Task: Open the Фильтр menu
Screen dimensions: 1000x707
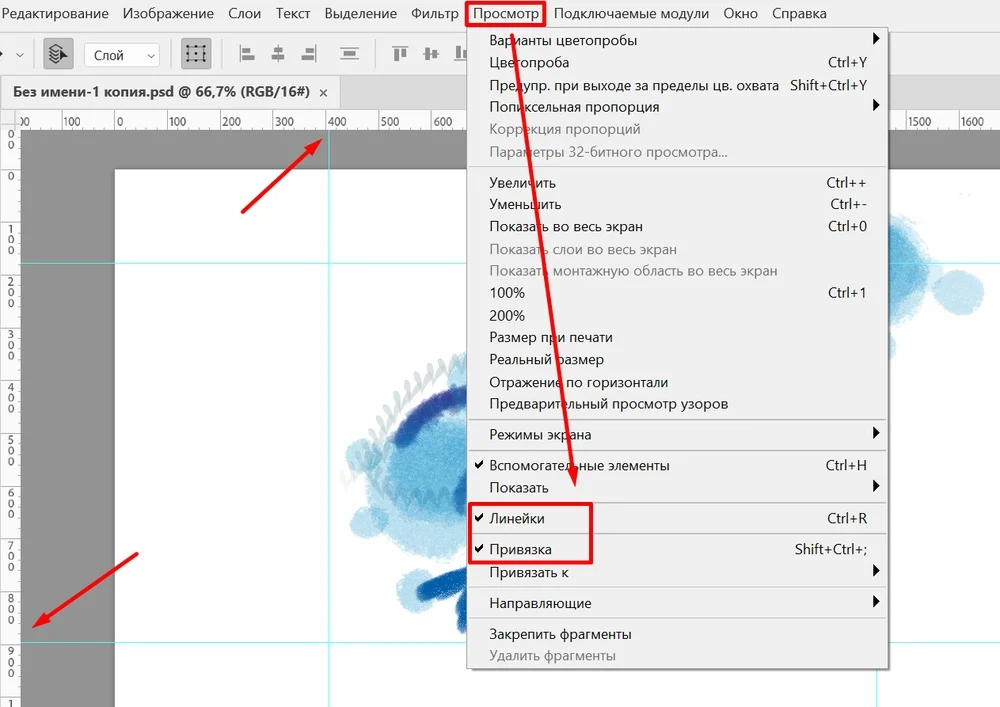Action: coord(434,13)
